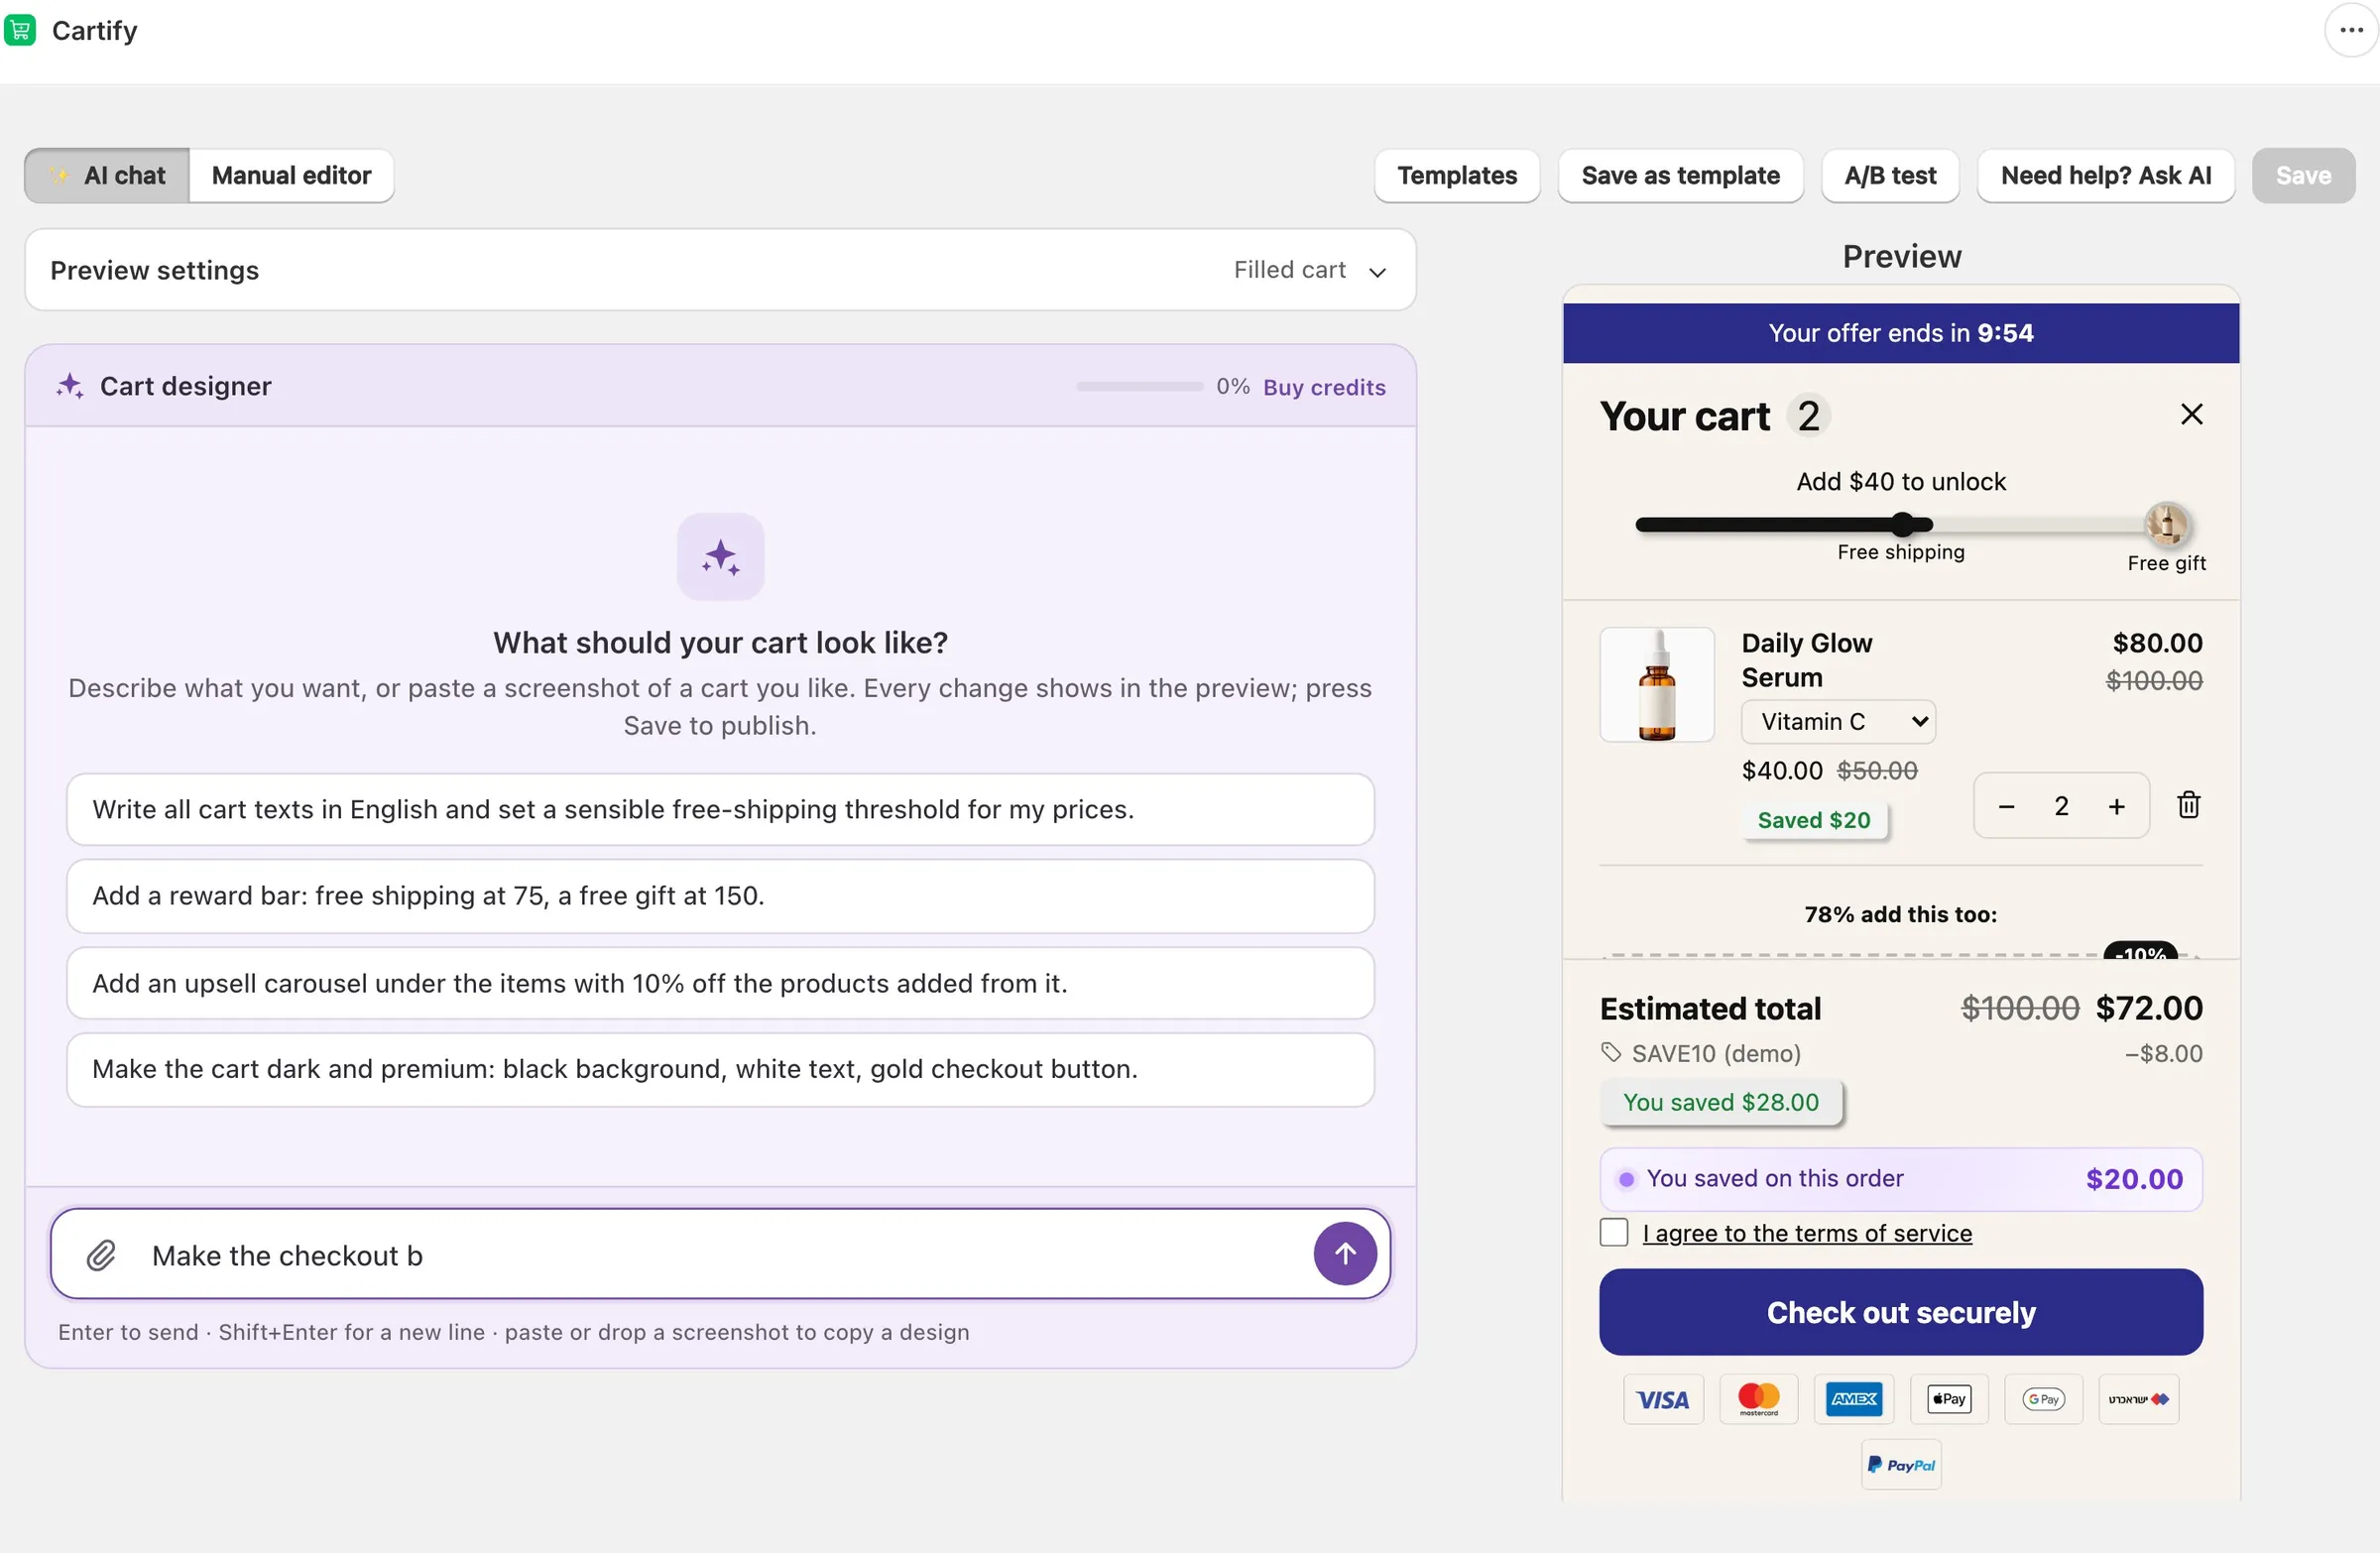
Task: Click the Free gift reward icon
Action: click(x=2166, y=524)
